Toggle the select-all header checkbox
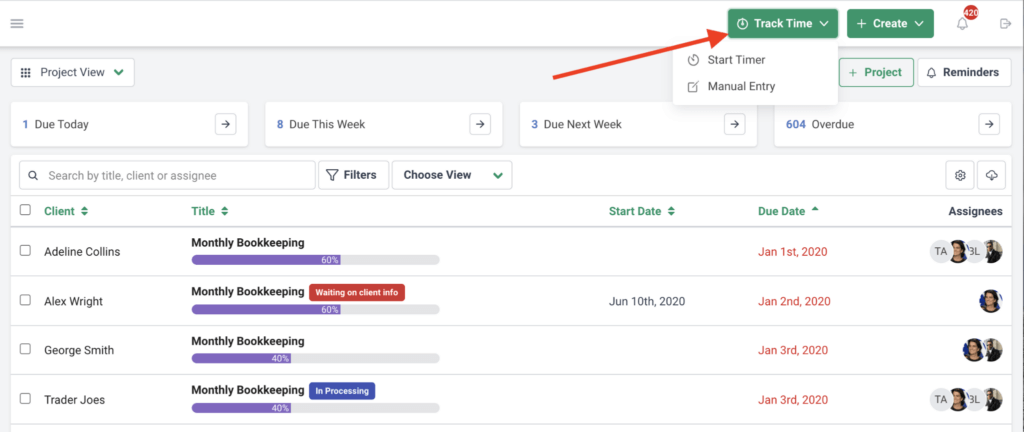 pos(26,210)
